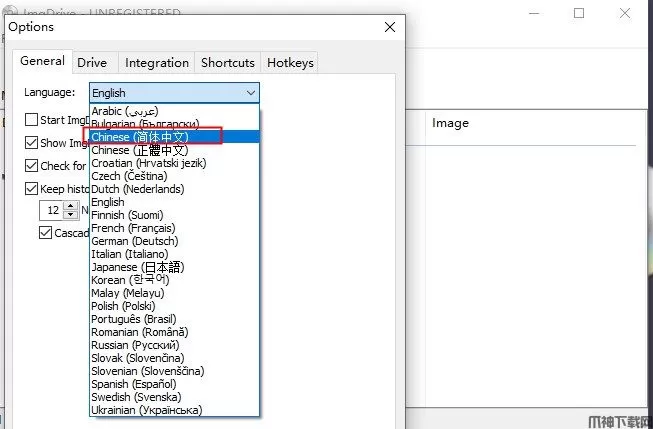Choose Chinese Traditional (正體中文) language
The image size is (653, 429).
(x=174, y=150)
